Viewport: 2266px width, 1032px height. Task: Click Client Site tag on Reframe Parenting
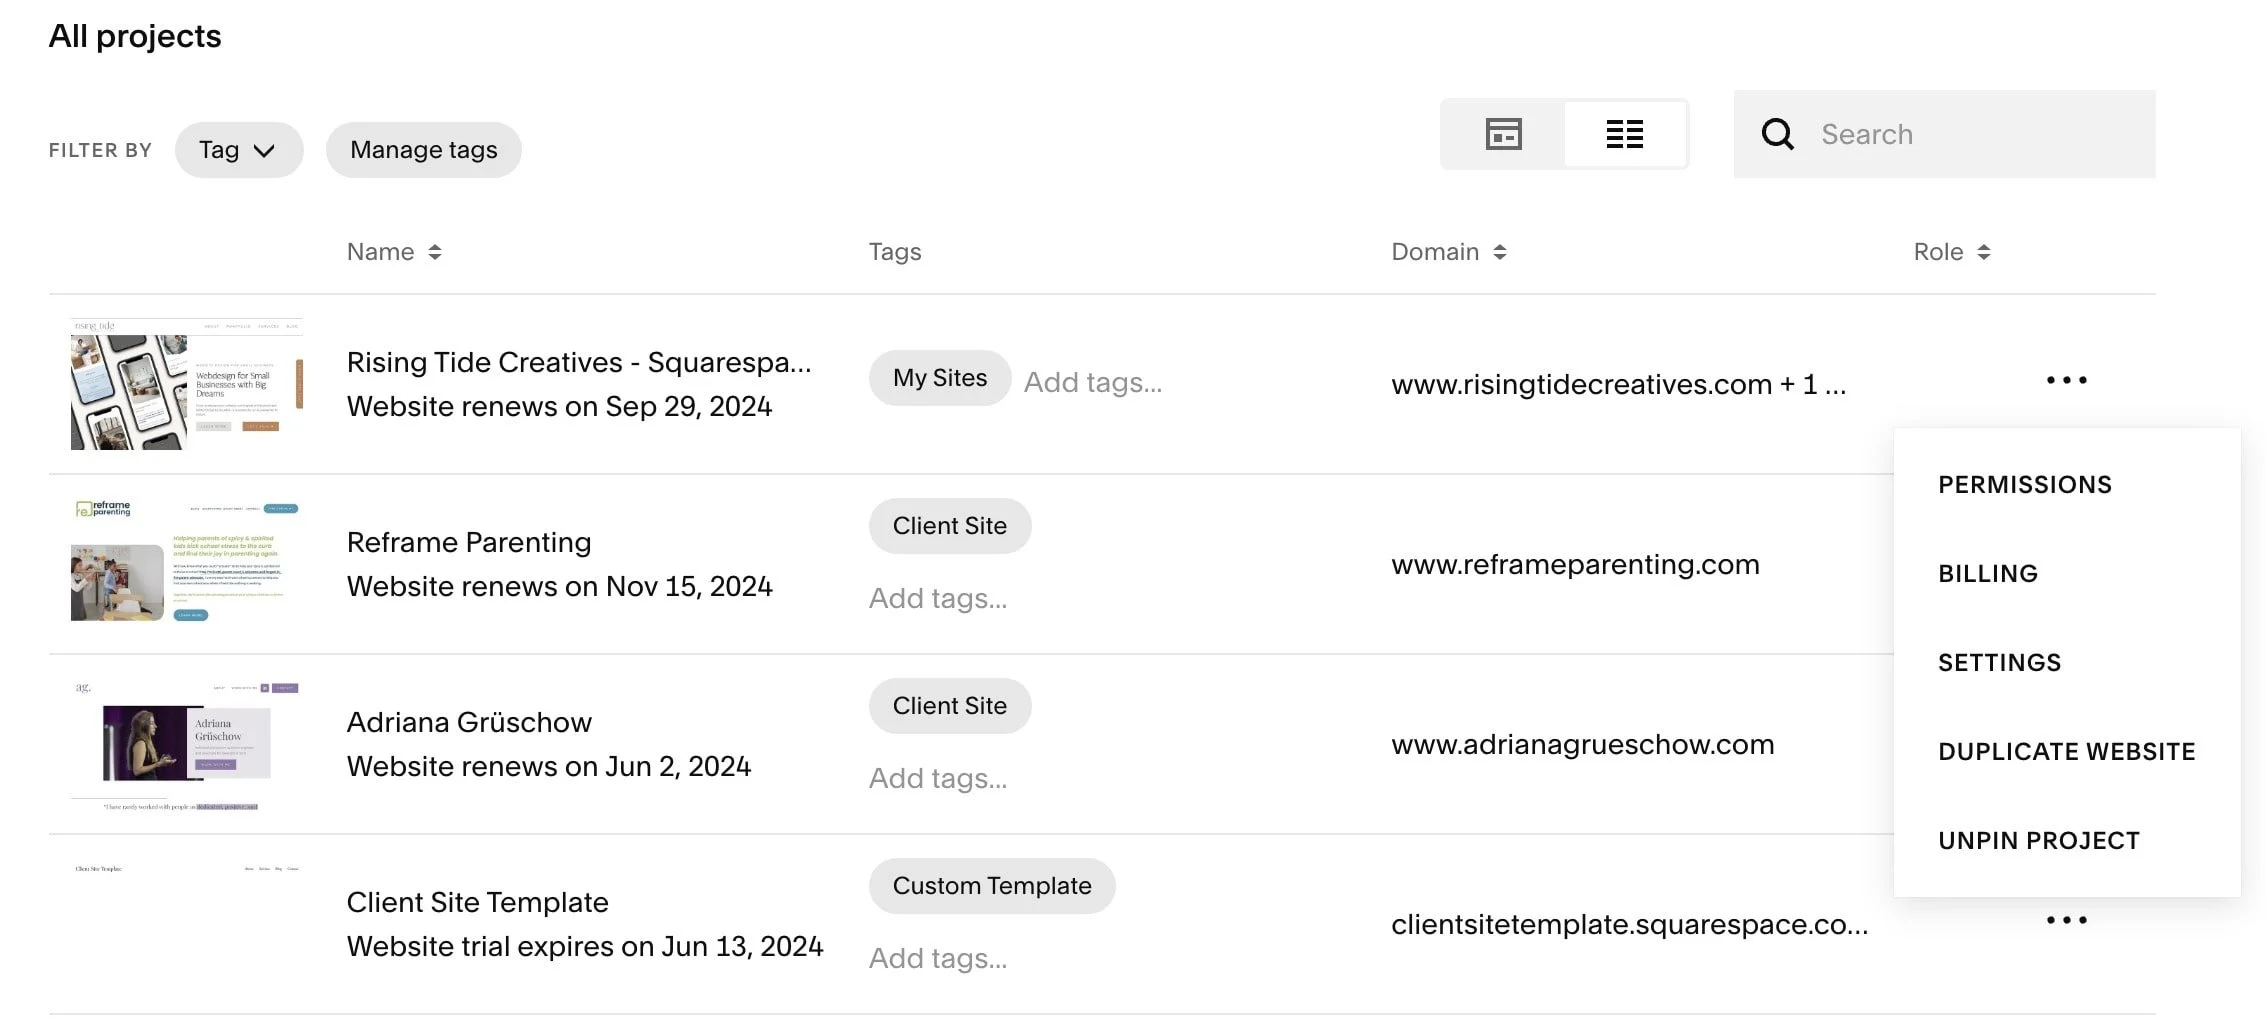point(950,526)
